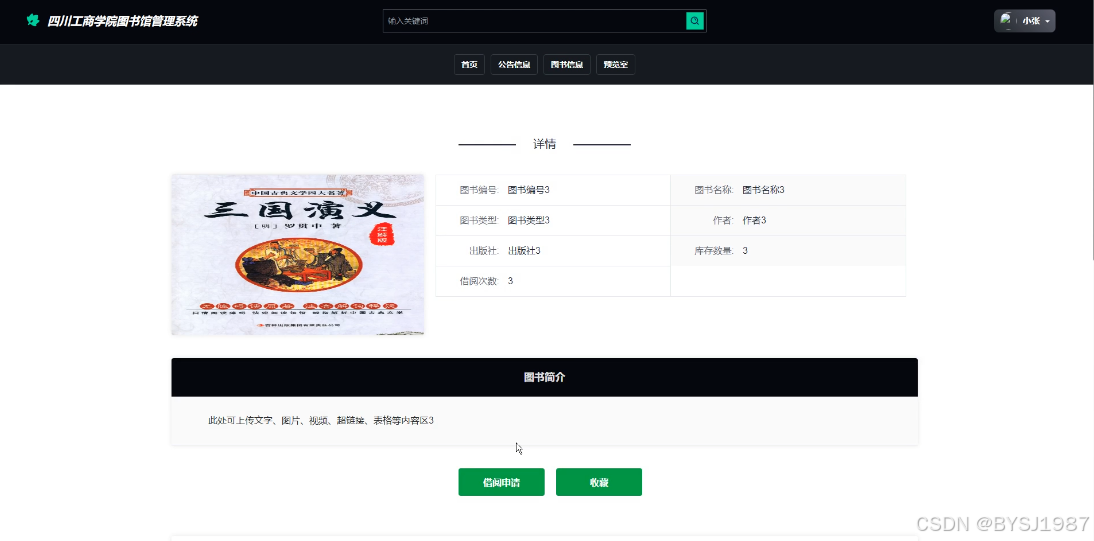Click the green search magnifier button
The image size is (1094, 541).
[695, 21]
